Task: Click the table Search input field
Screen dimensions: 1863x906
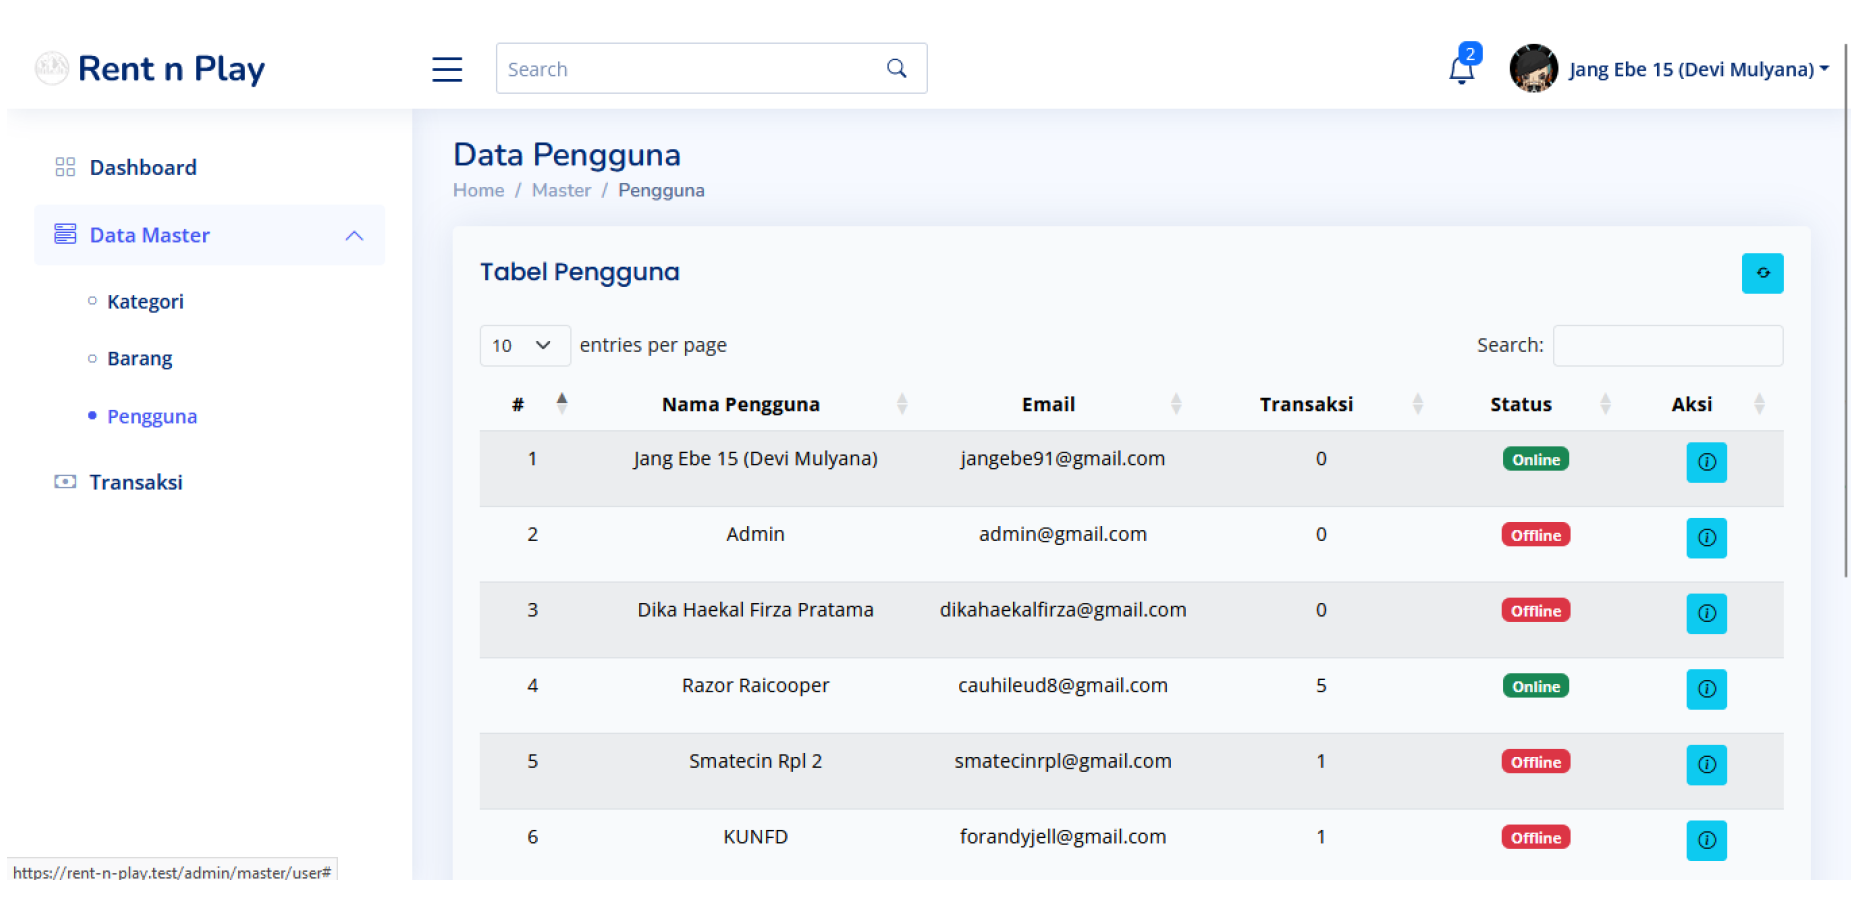Action: click(1667, 345)
